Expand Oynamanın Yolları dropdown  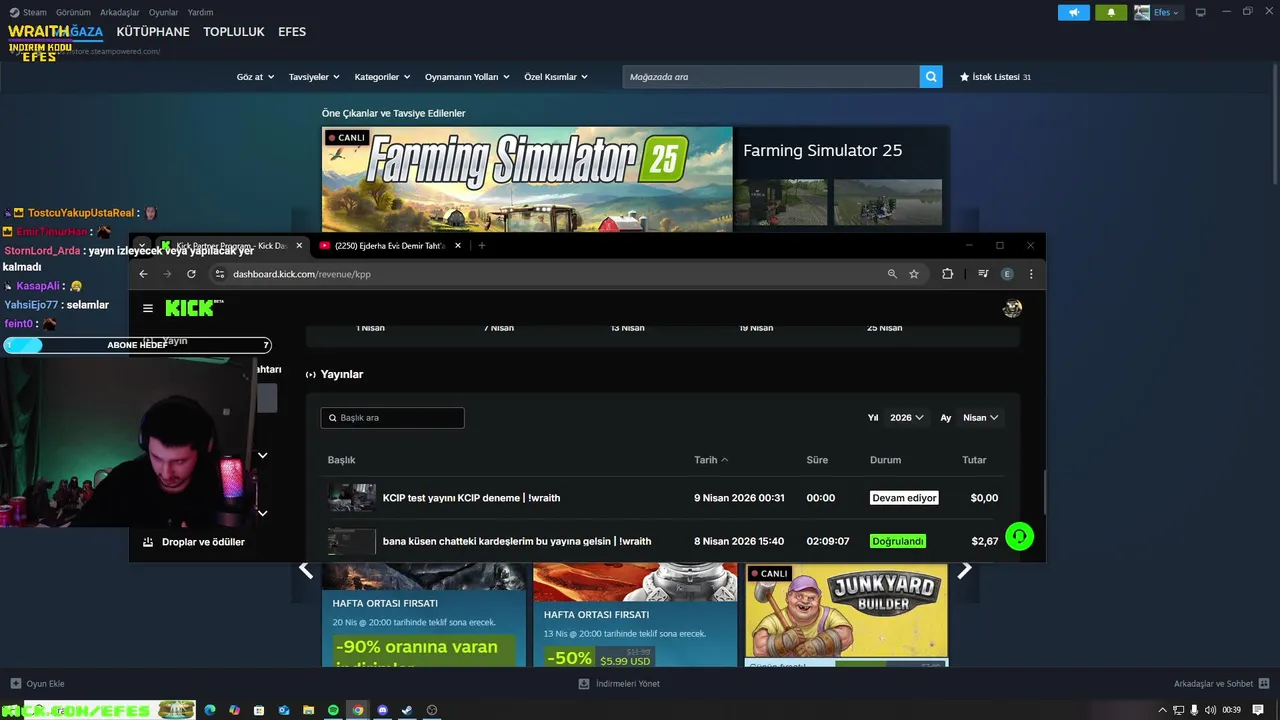[467, 77]
